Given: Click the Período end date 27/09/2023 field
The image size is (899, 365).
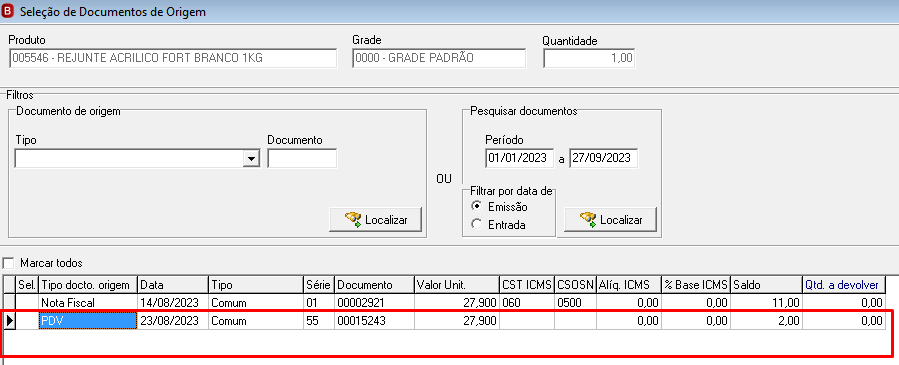Looking at the screenshot, I should pyautogui.click(x=604, y=158).
